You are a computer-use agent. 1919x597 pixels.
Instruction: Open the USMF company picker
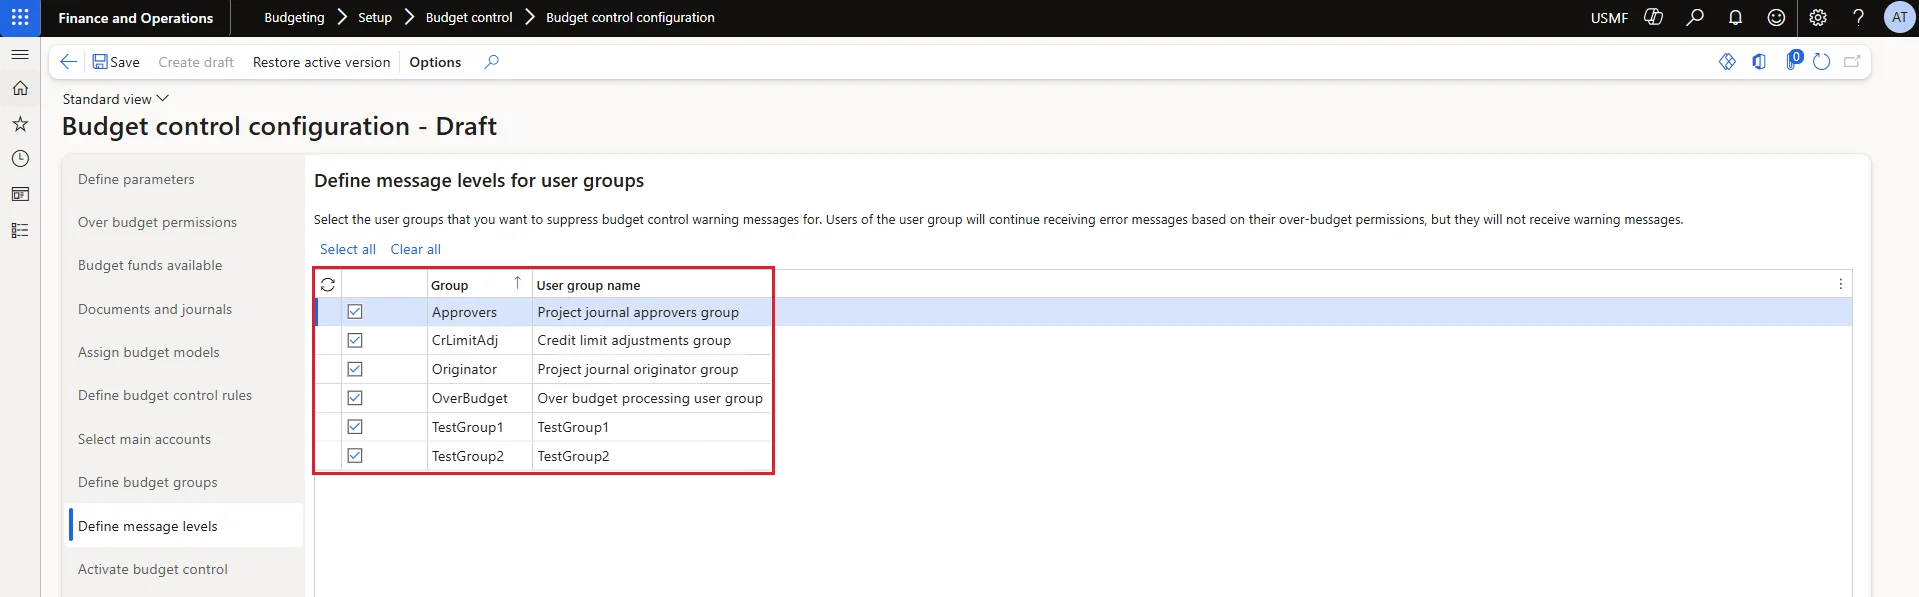[1609, 18]
